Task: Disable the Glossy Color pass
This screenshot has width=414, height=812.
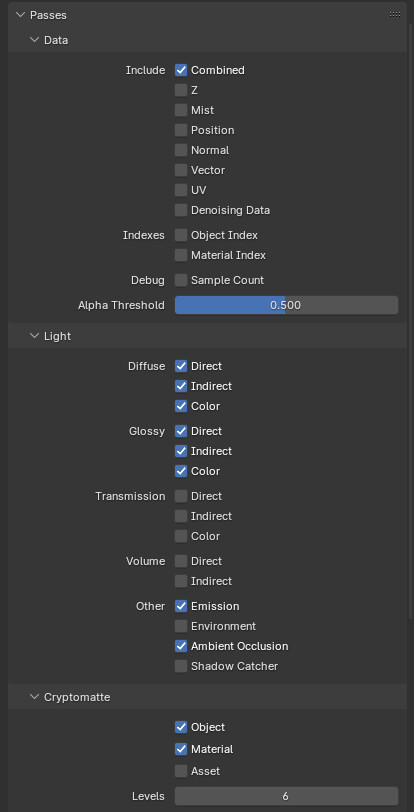Action: pos(181,471)
